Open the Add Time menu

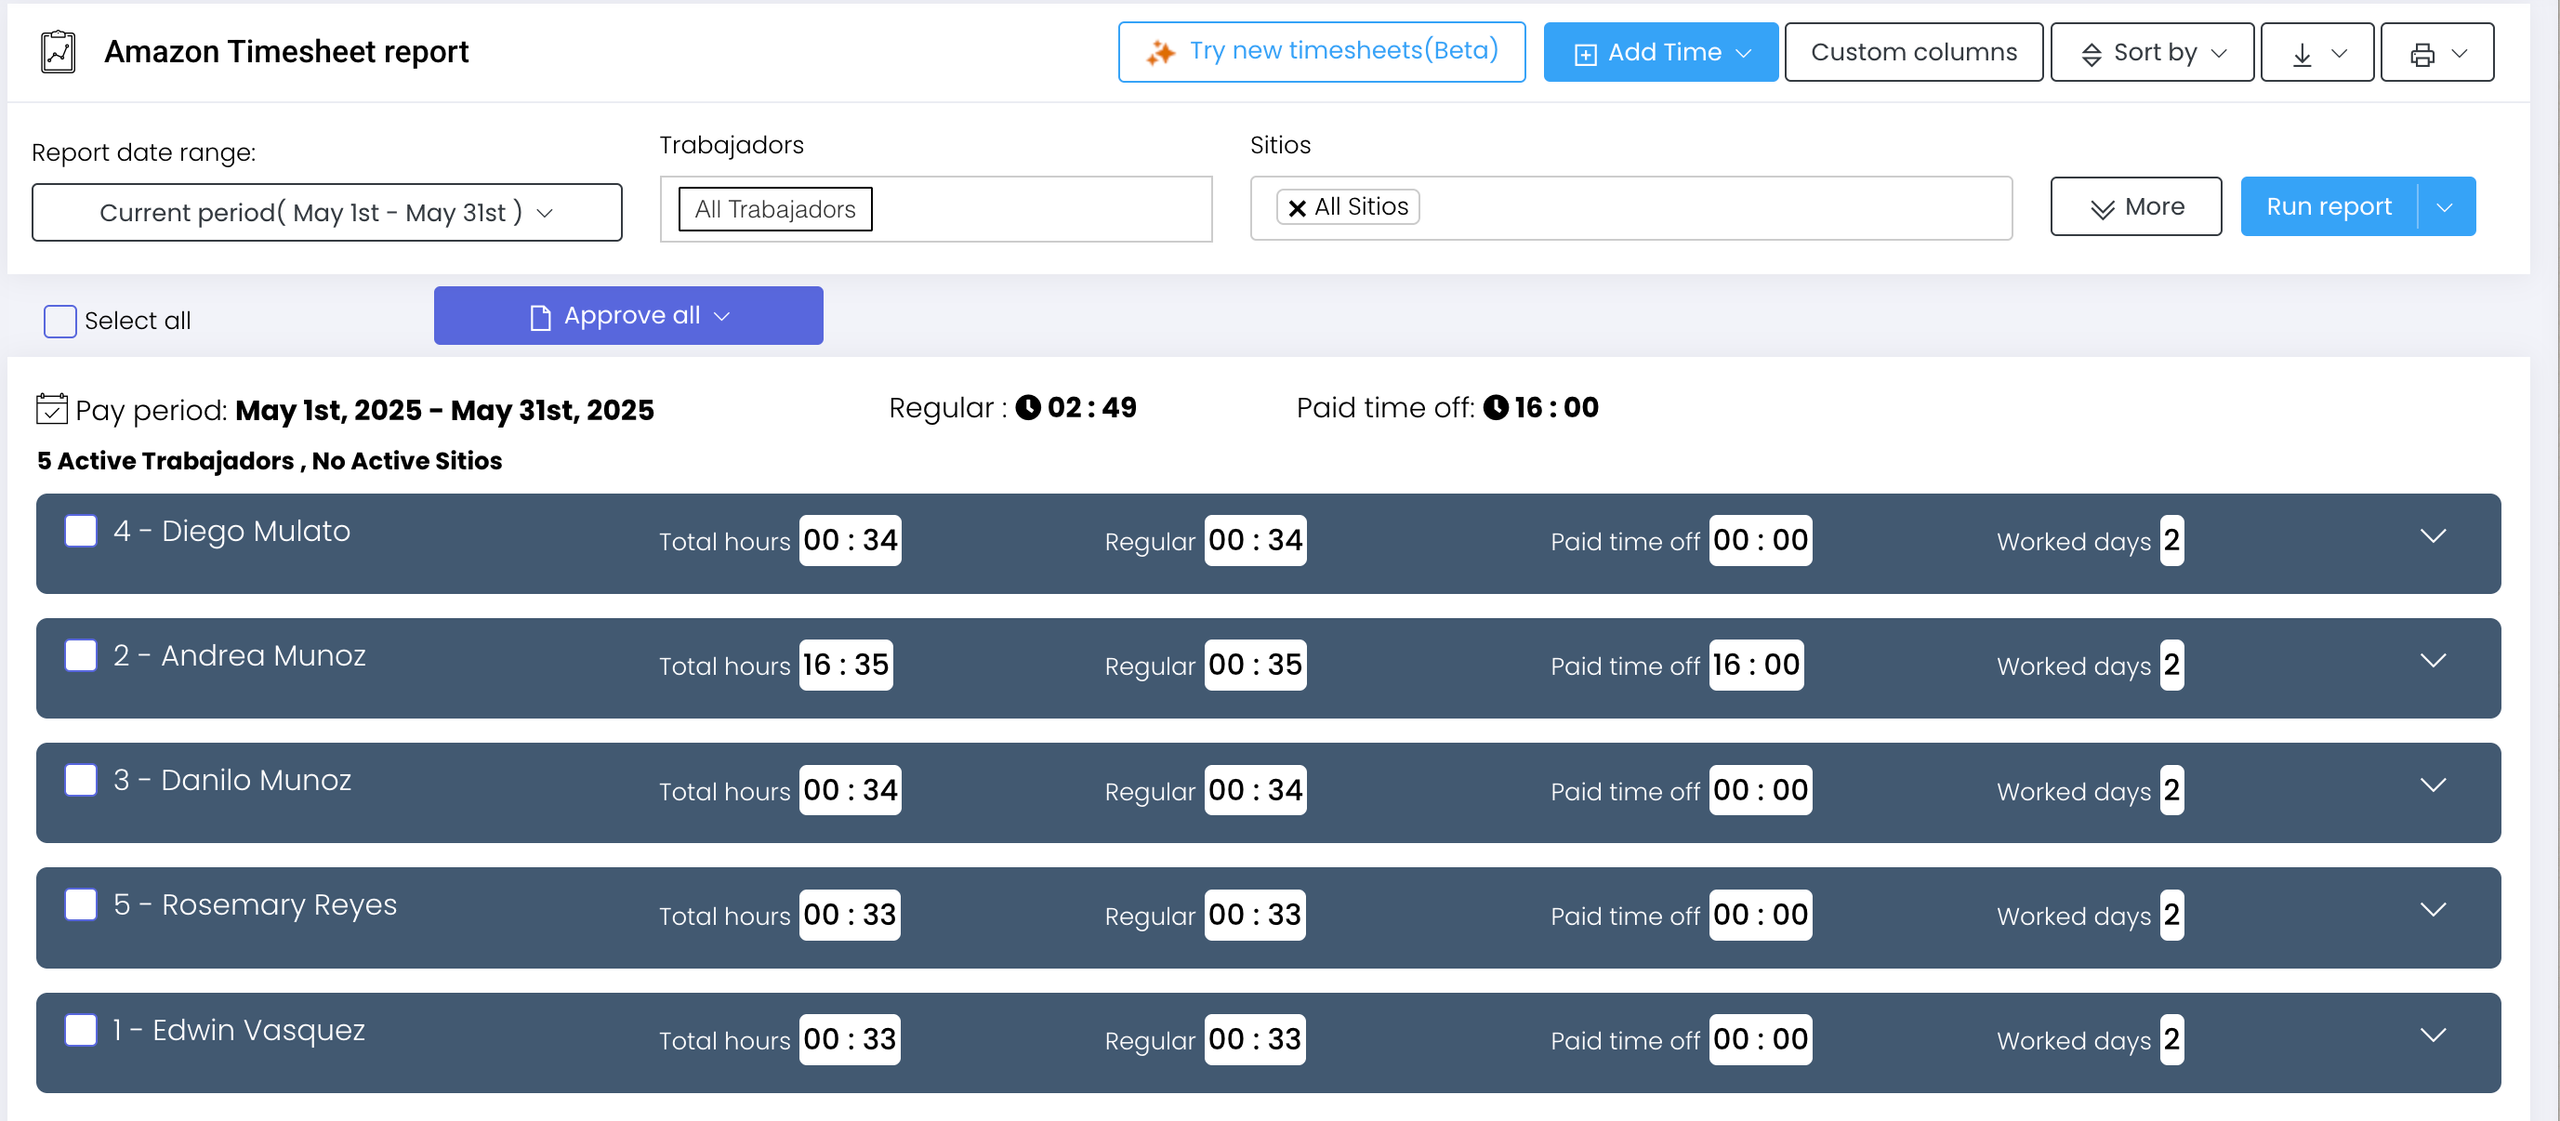(1660, 53)
